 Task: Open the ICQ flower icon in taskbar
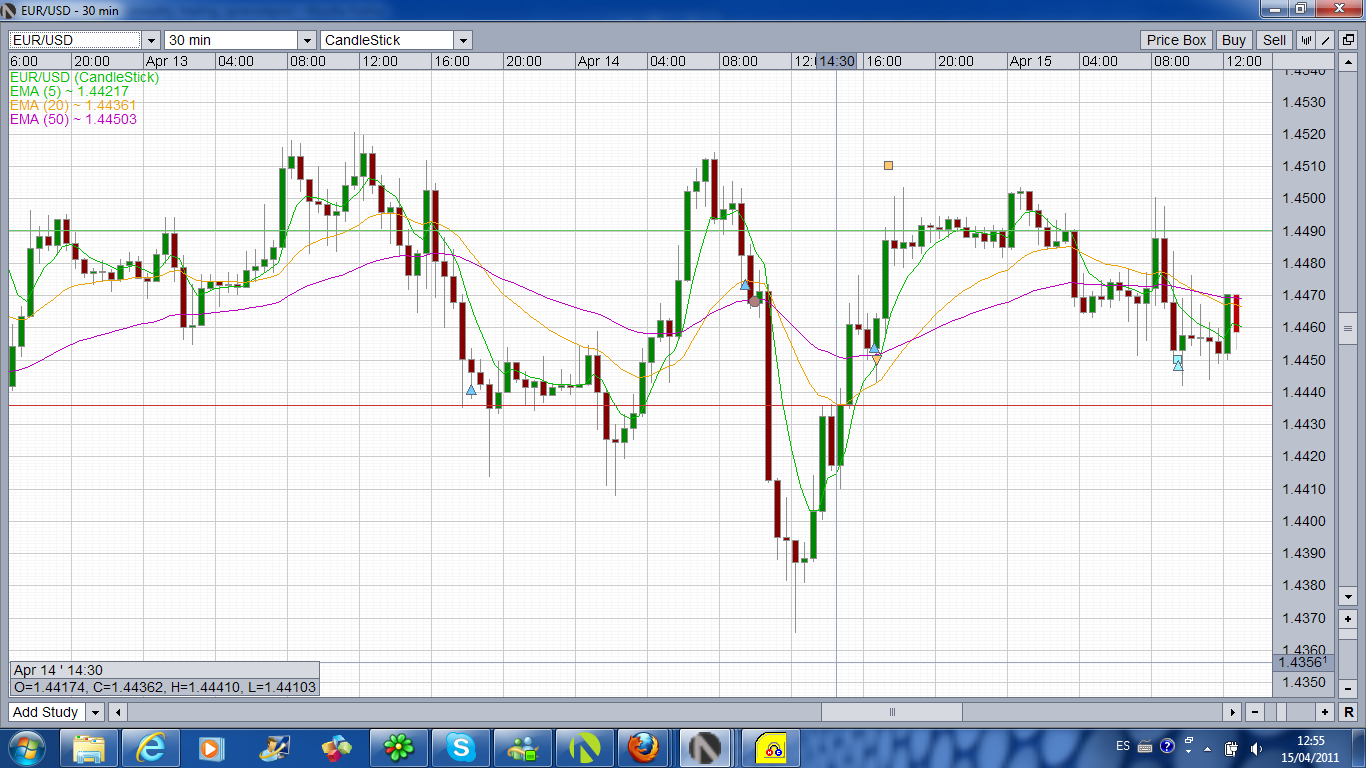[399, 747]
